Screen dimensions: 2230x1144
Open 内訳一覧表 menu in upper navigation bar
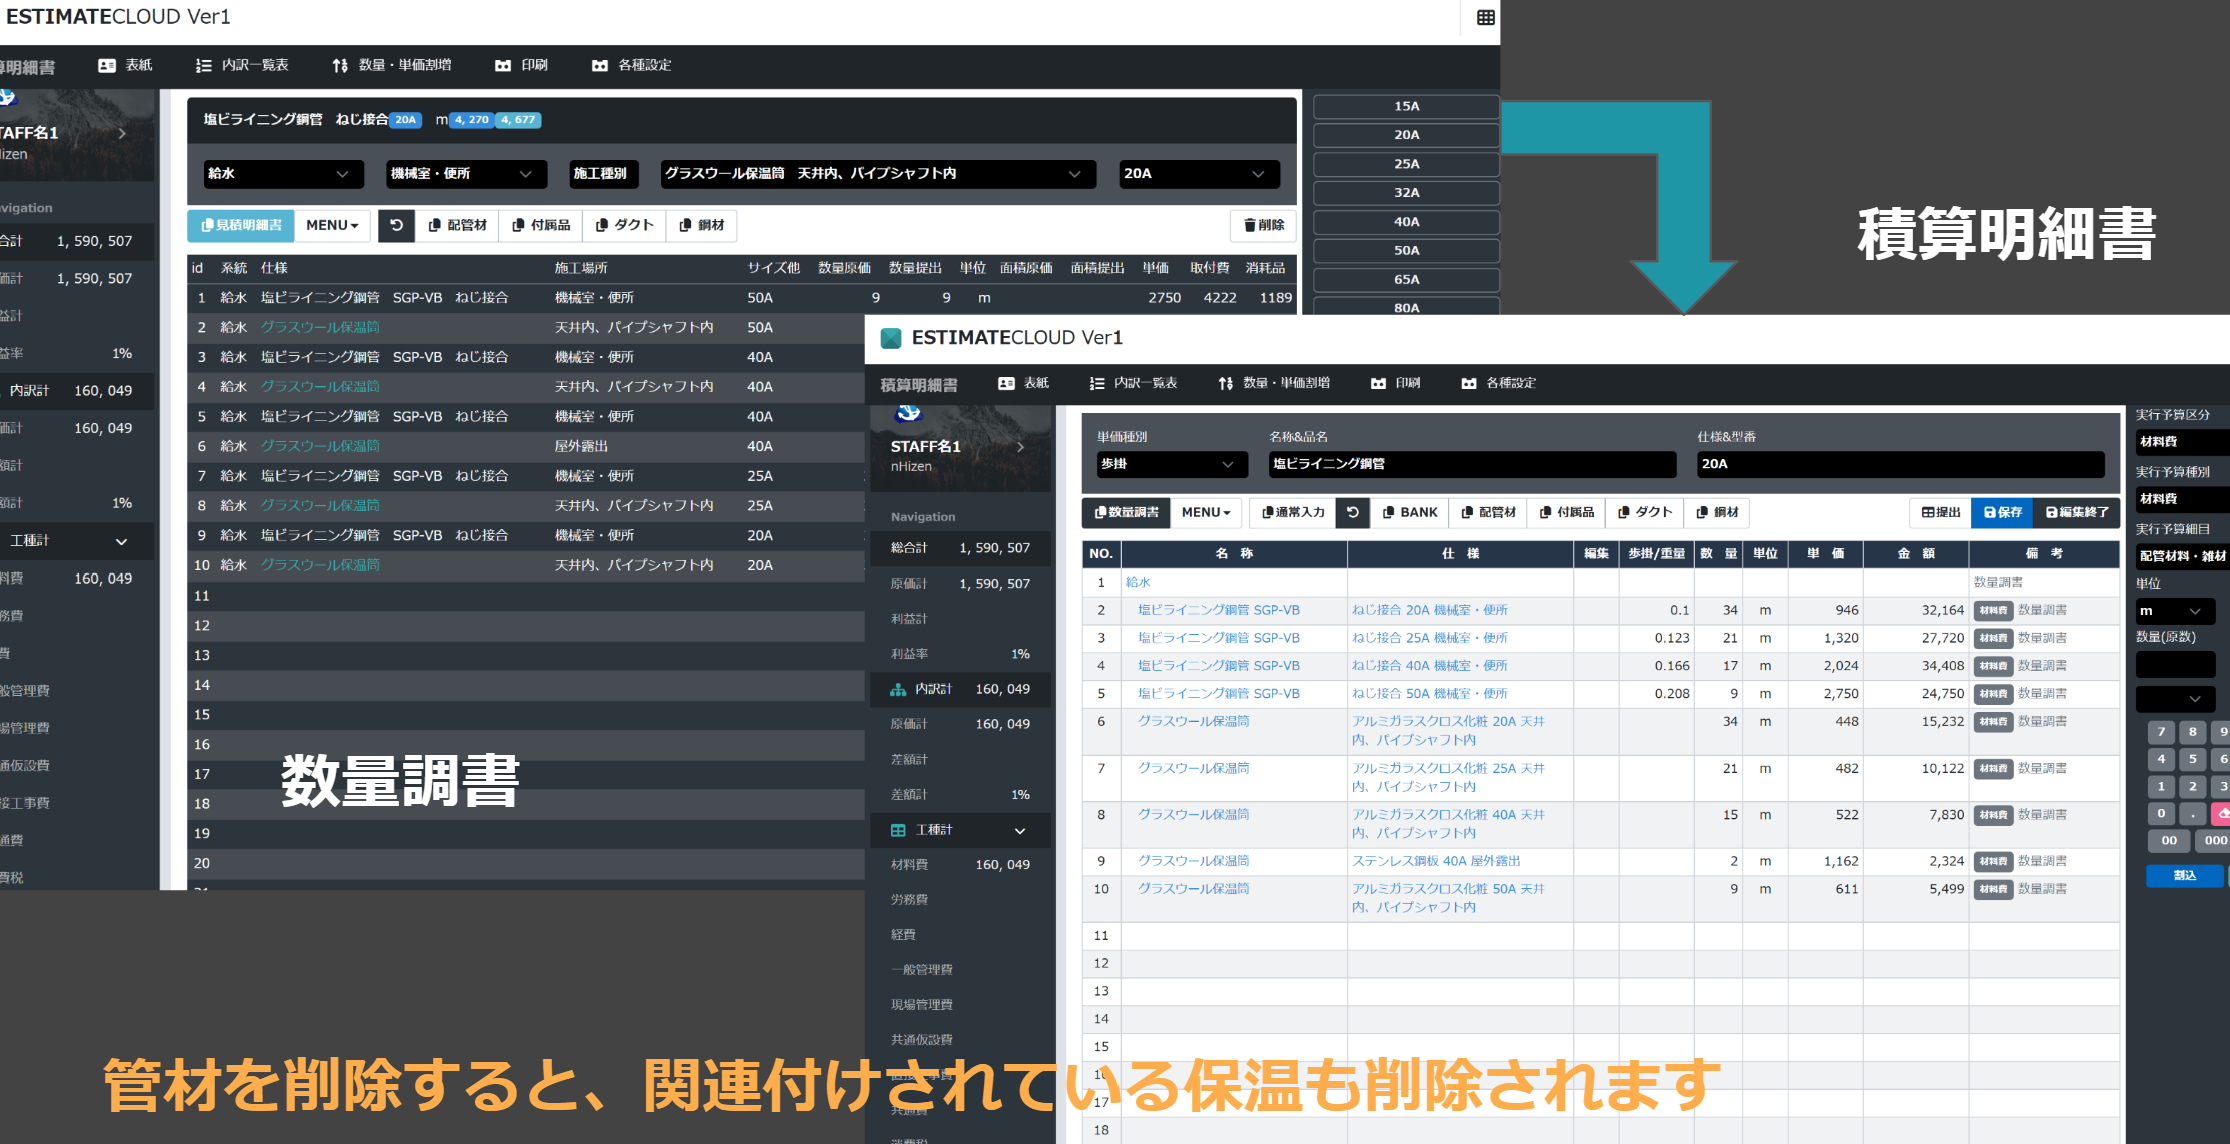coord(241,65)
